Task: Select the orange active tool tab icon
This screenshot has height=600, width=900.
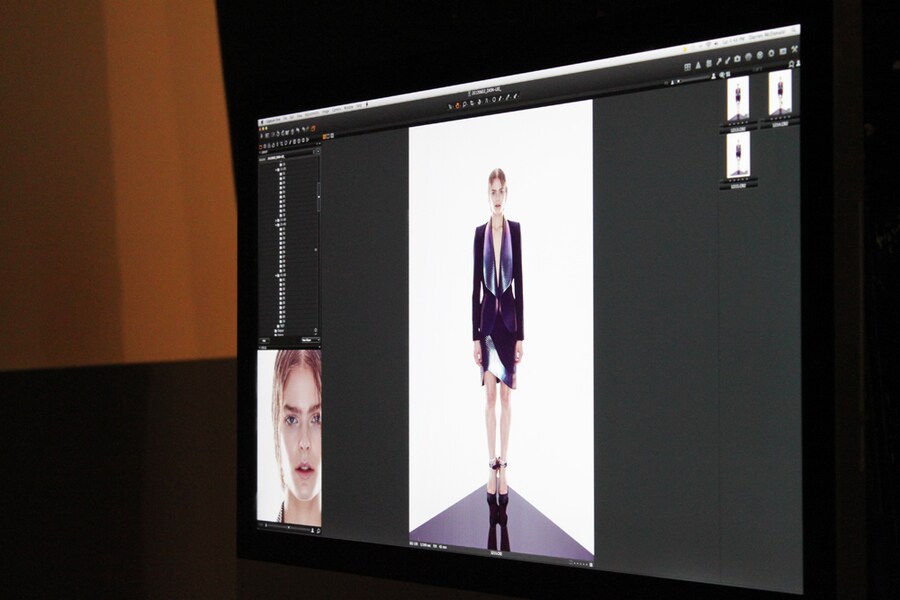Action: point(313,128)
